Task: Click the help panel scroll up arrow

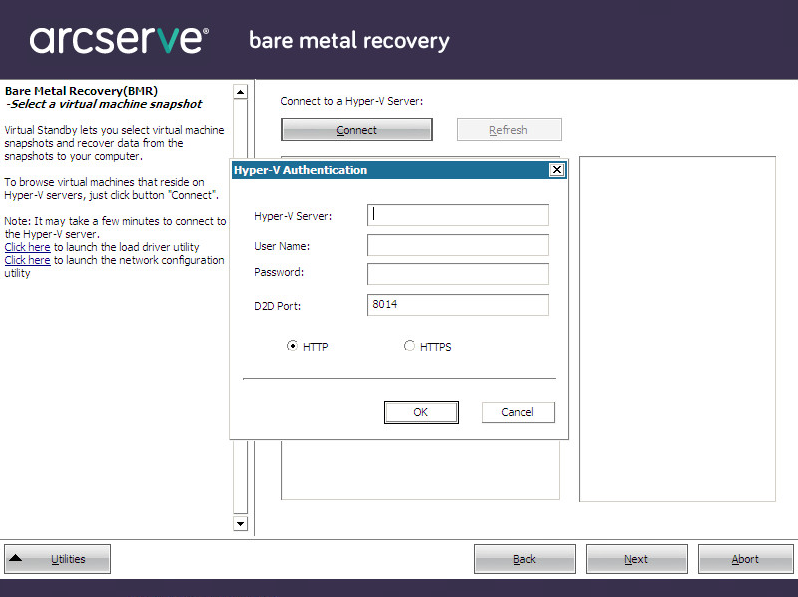Action: click(x=240, y=92)
